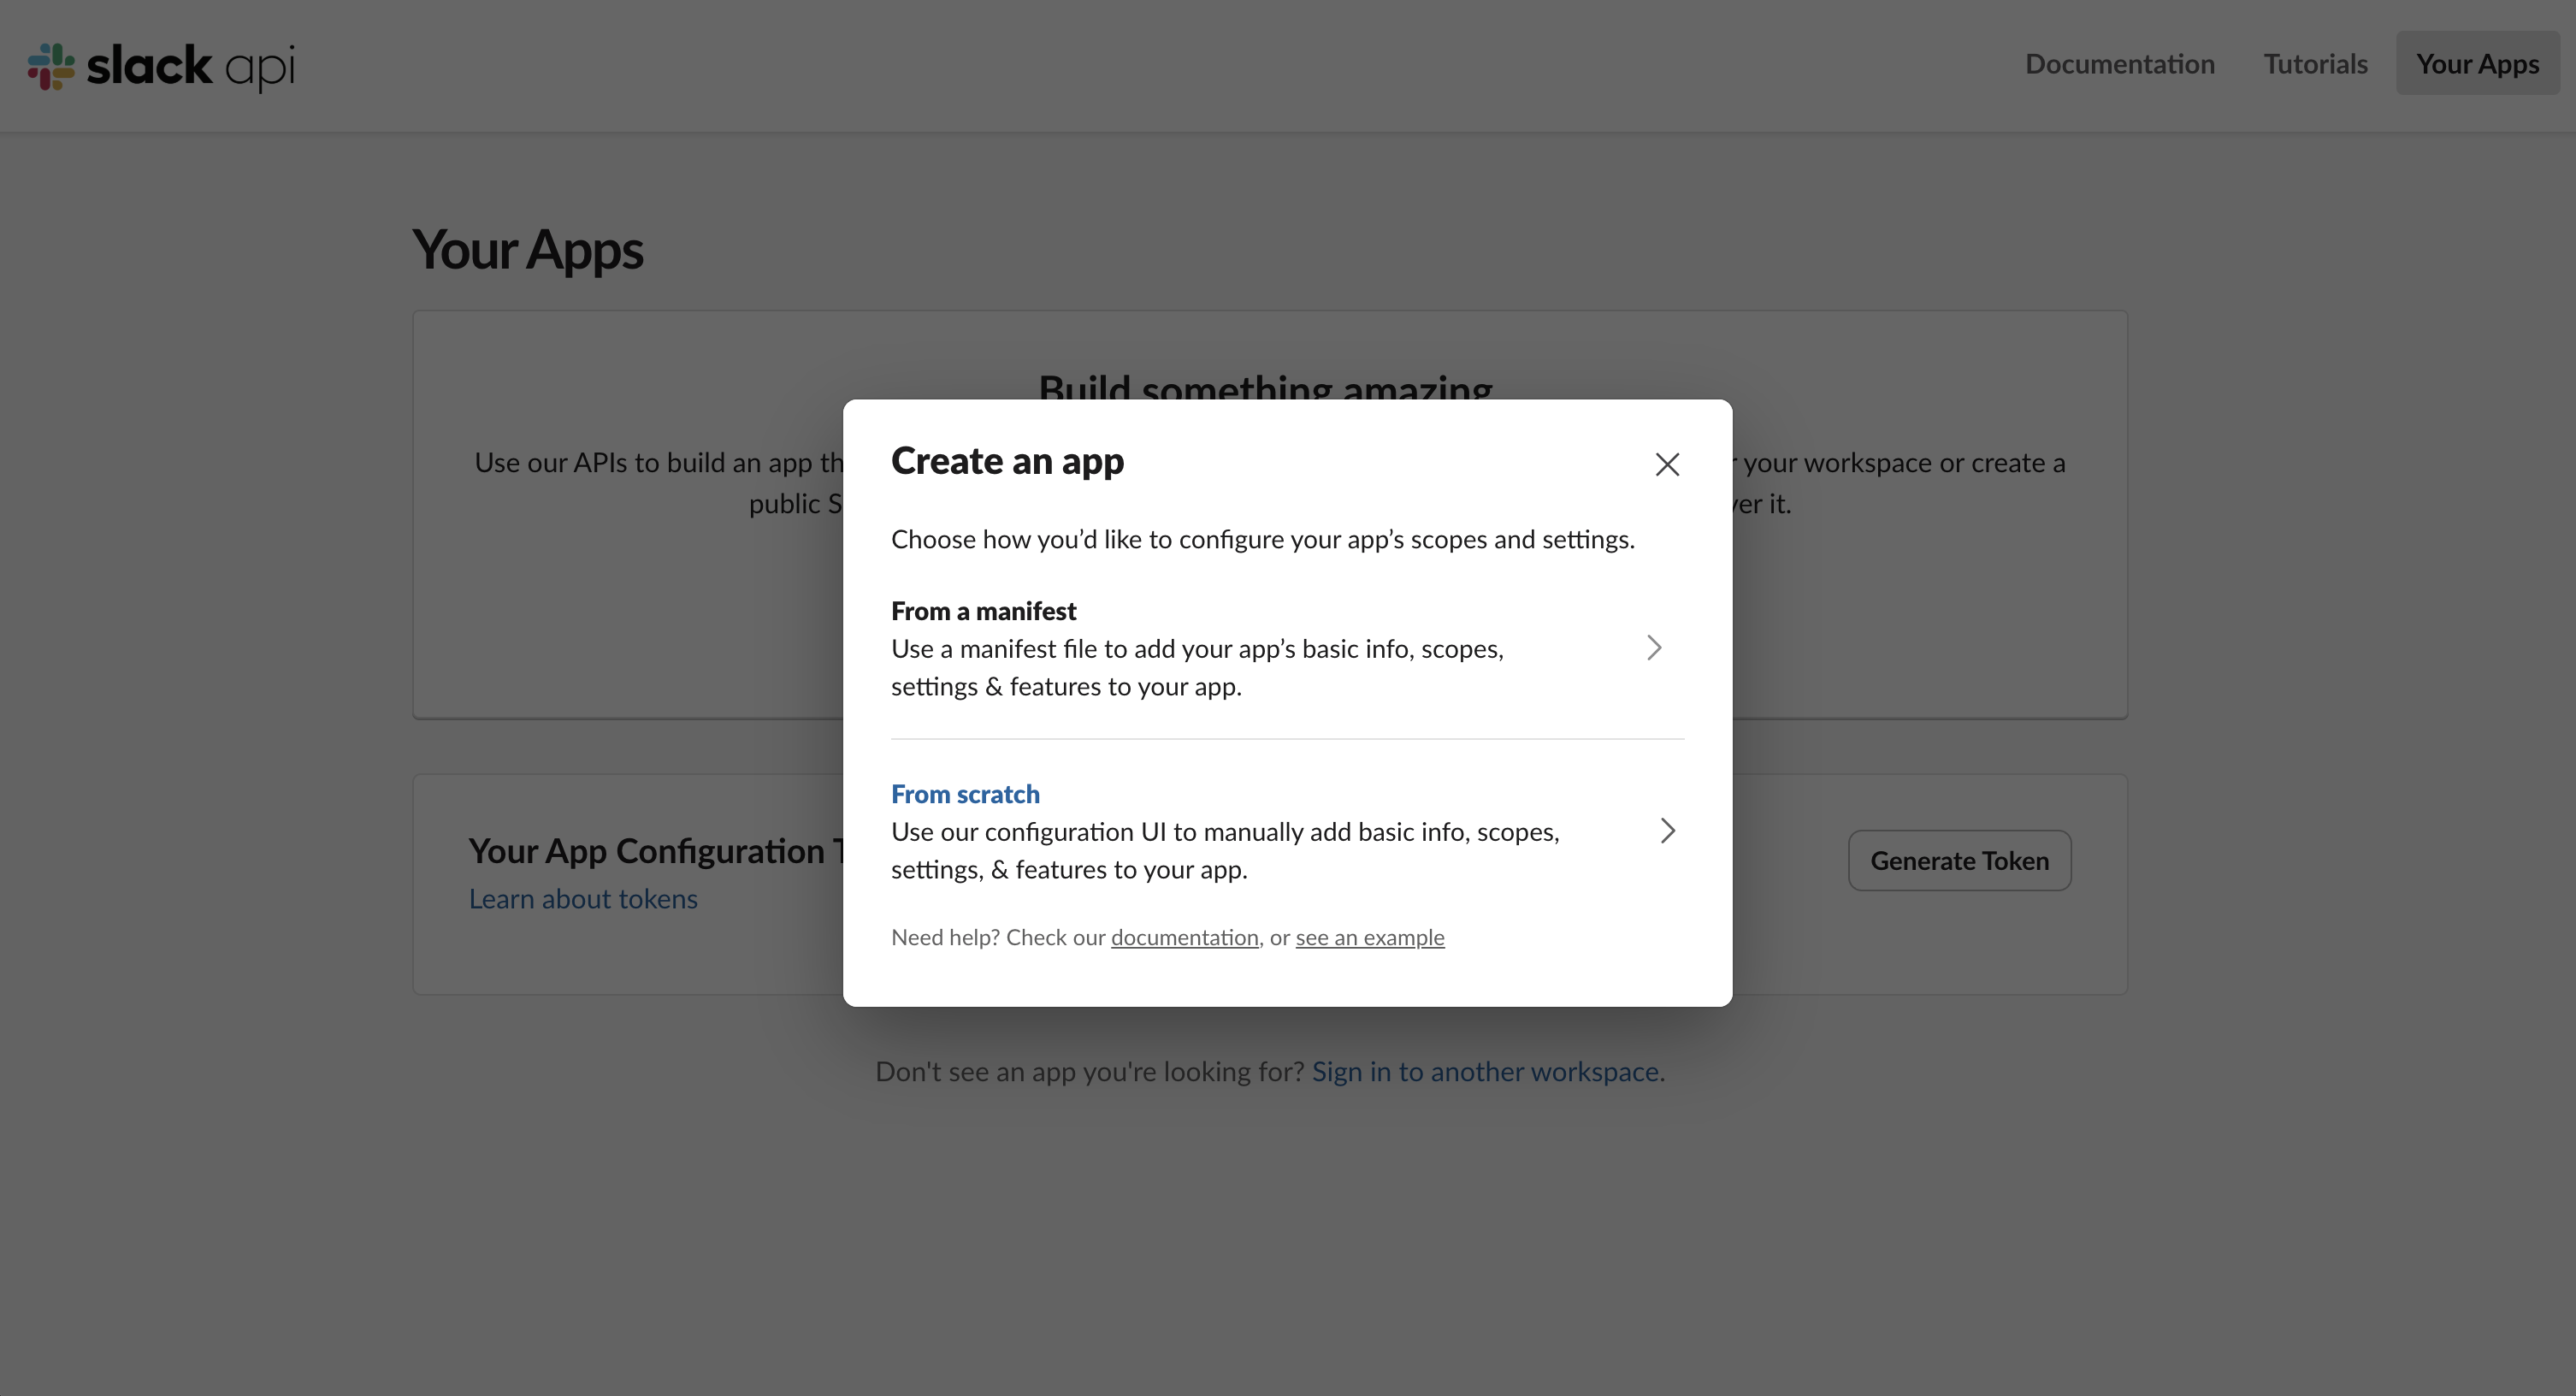This screenshot has width=2576, height=1396.
Task: Open the Documentation page from the navbar
Action: coord(2119,63)
